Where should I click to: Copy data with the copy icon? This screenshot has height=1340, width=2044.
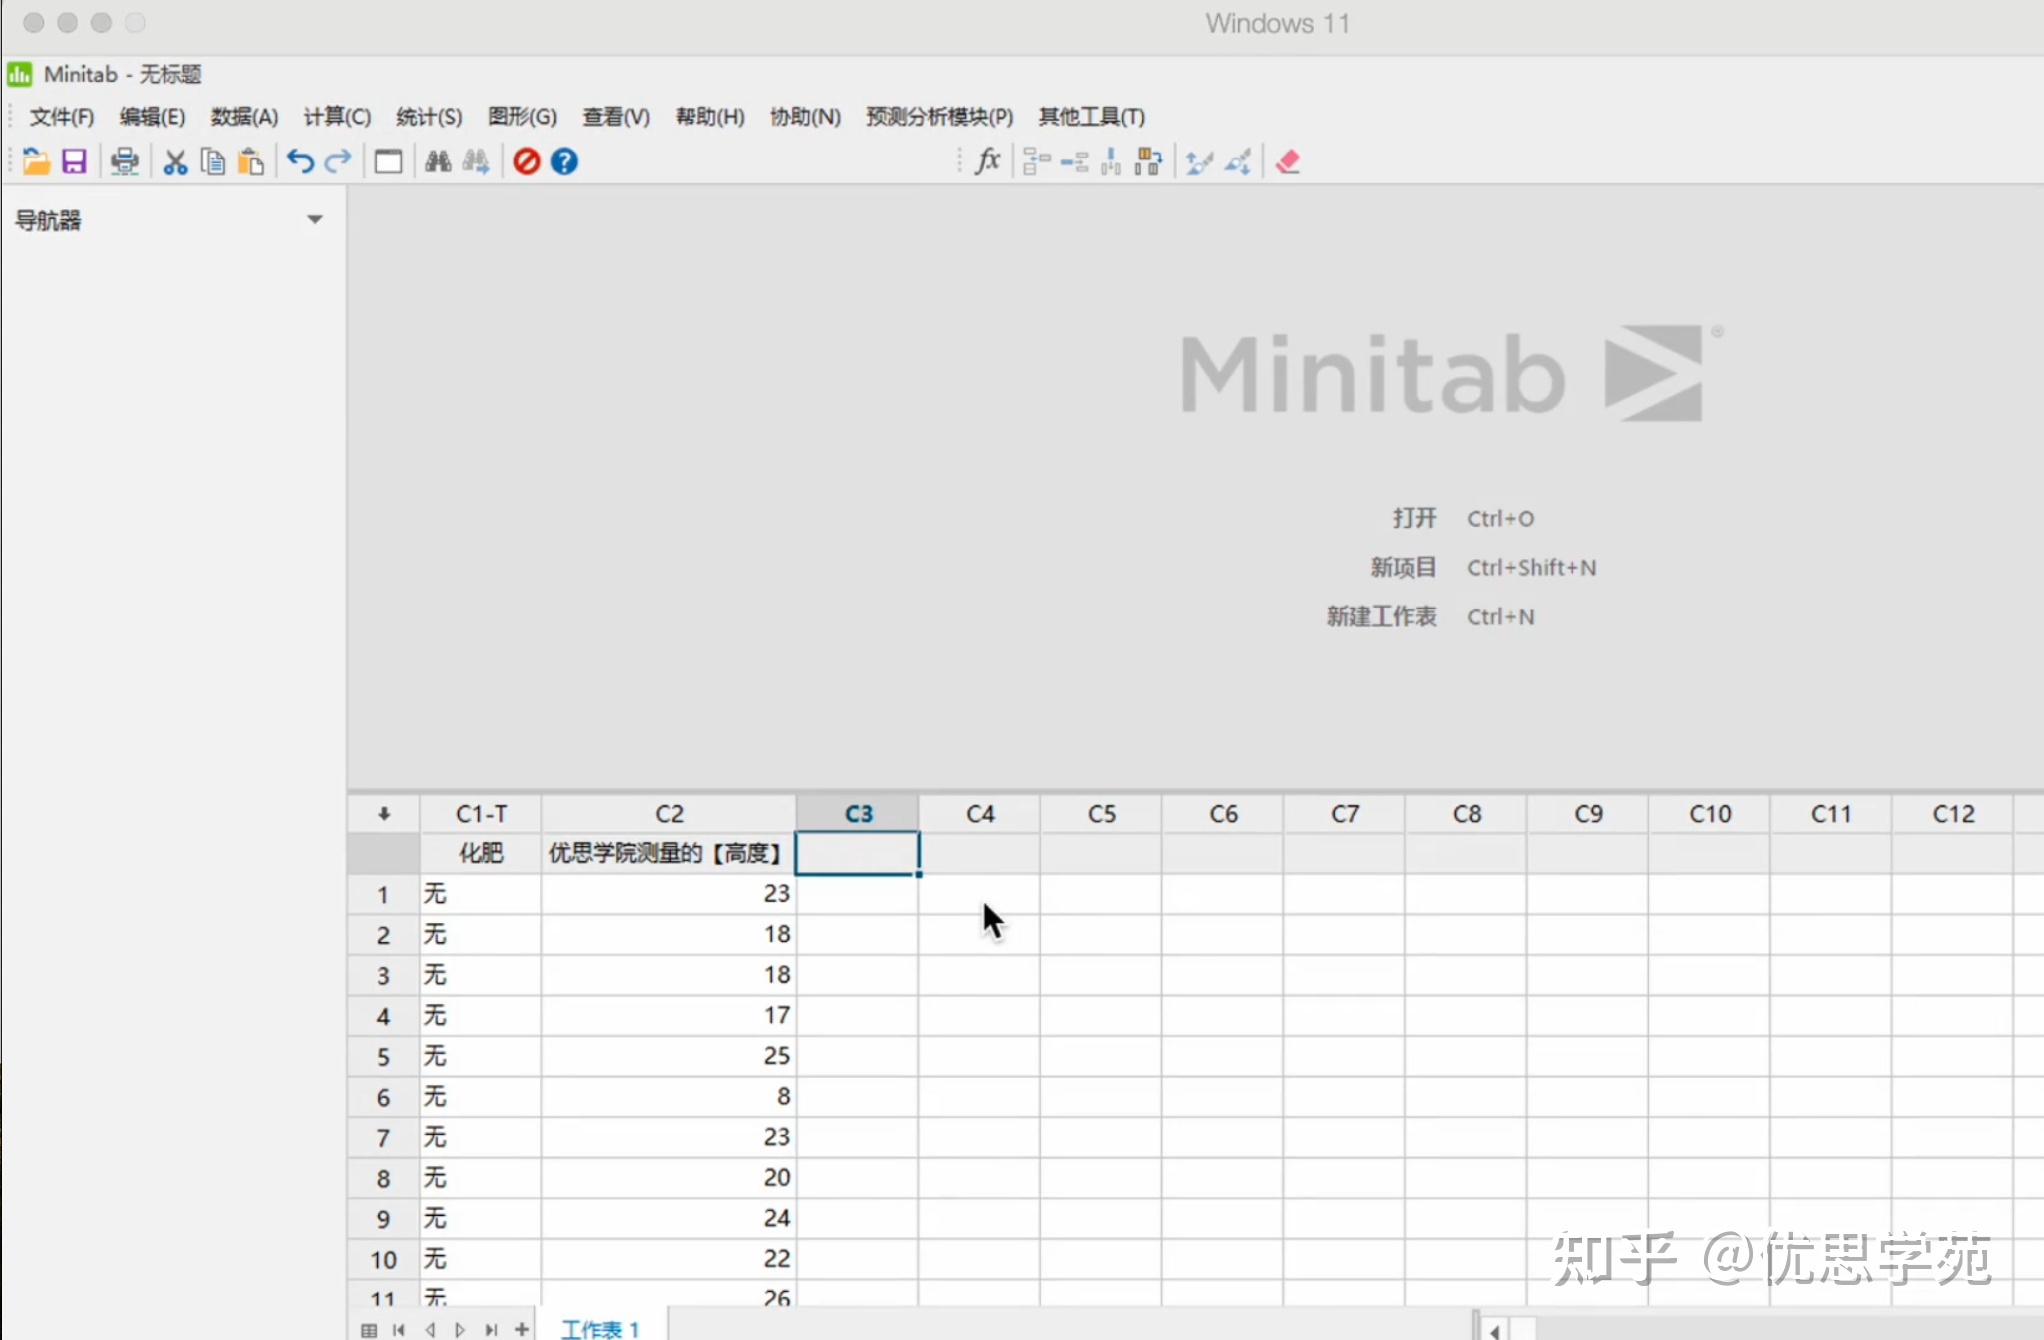212,161
